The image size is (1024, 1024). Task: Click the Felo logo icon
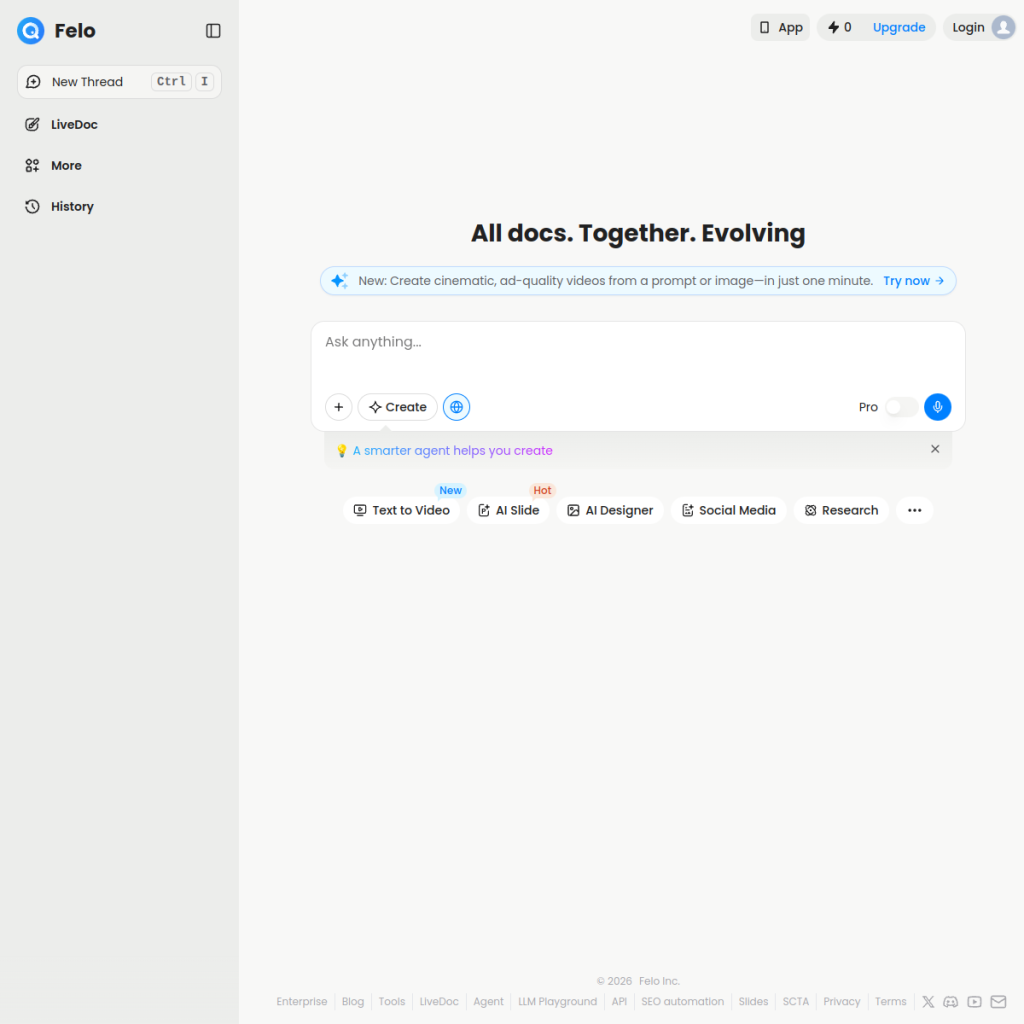pos(31,31)
